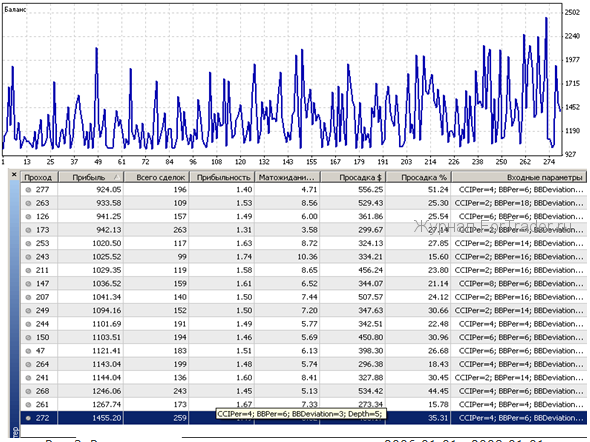Select the row with profit 1094.16
Screen dimensions: 590x442
pos(303,311)
